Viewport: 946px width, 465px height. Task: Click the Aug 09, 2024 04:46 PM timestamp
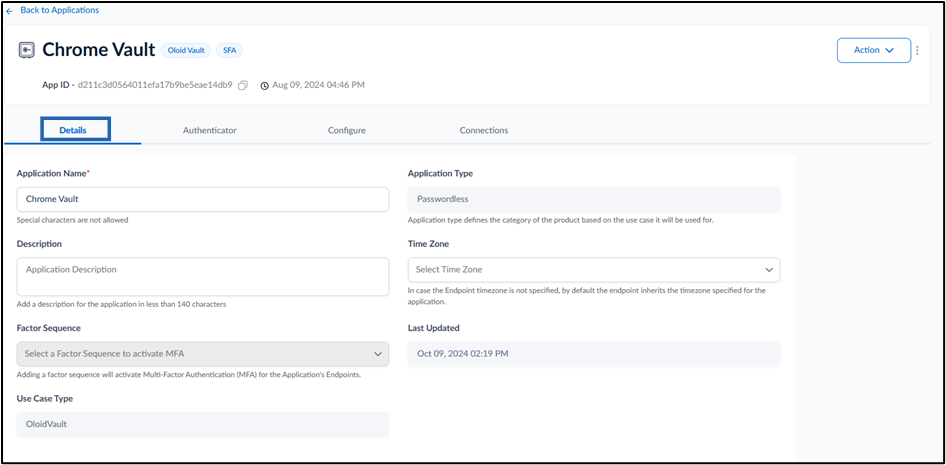tap(319, 85)
